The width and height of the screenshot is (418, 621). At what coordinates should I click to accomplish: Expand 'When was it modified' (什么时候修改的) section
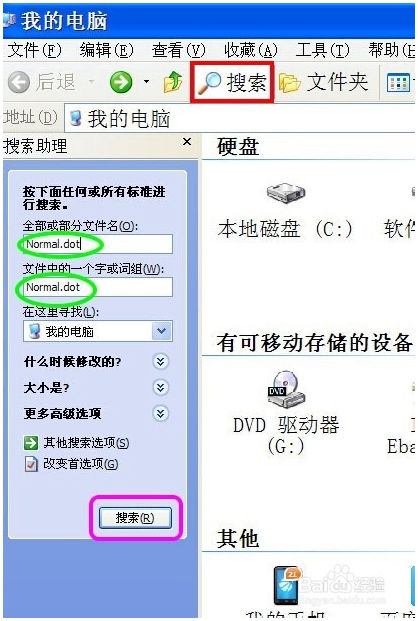tap(160, 361)
